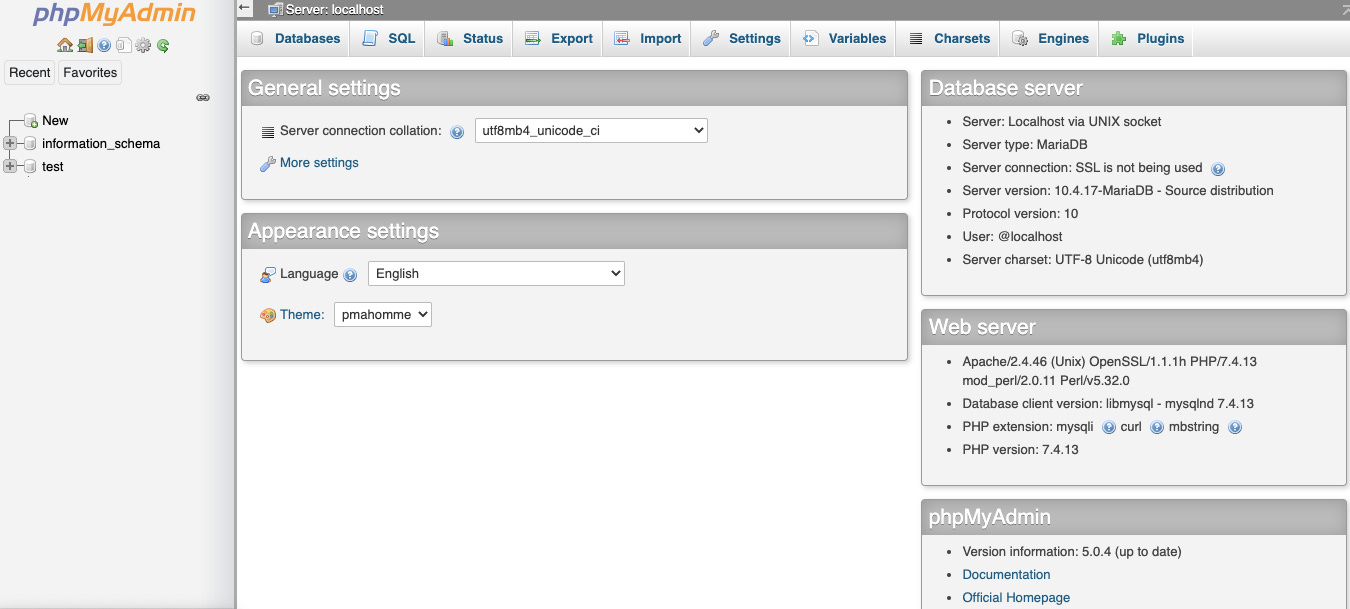This screenshot has height=609, width=1350.
Task: Select New in the database tree
Action: (55, 120)
